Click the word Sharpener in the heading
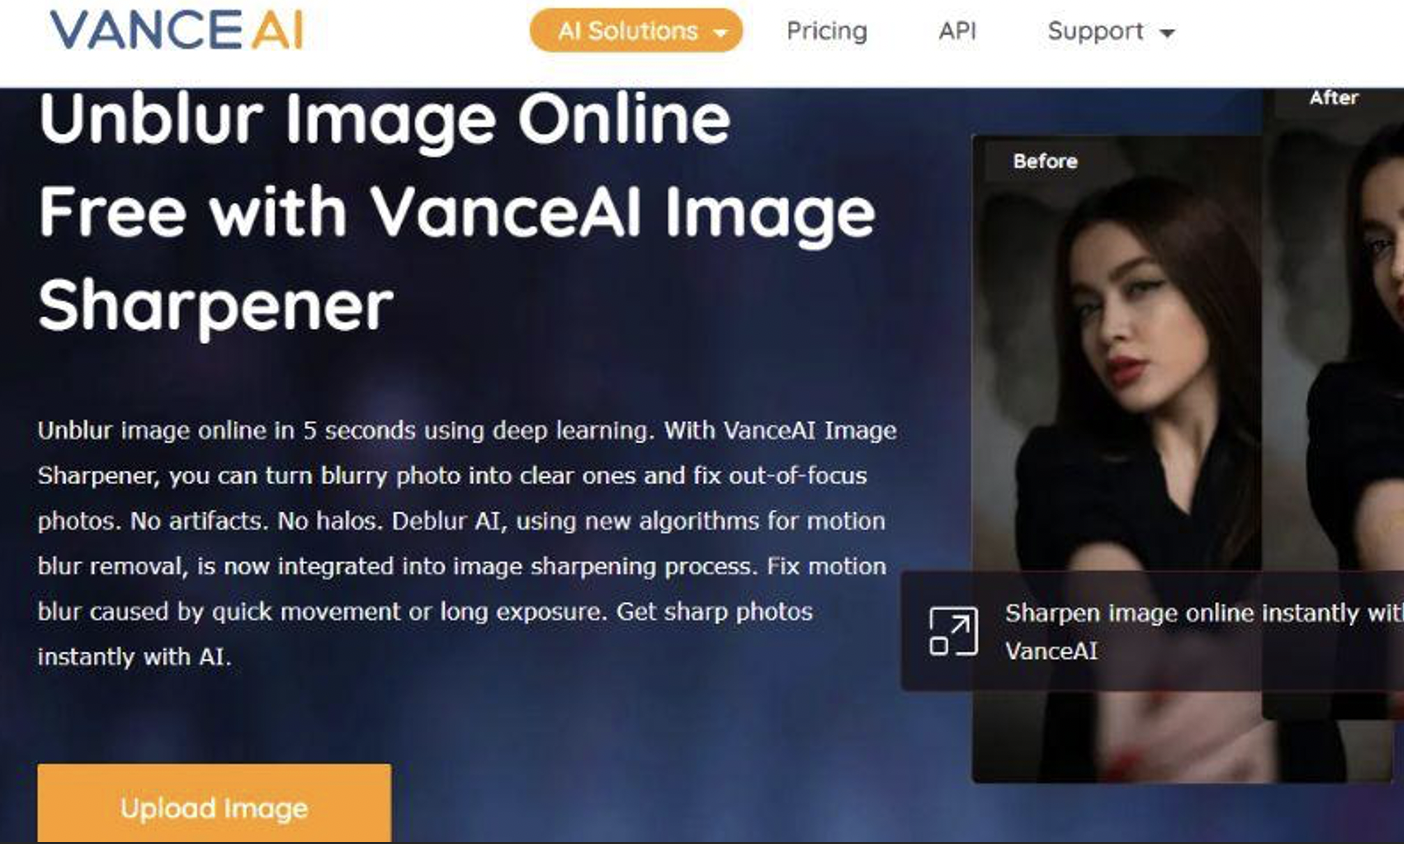 pos(216,305)
